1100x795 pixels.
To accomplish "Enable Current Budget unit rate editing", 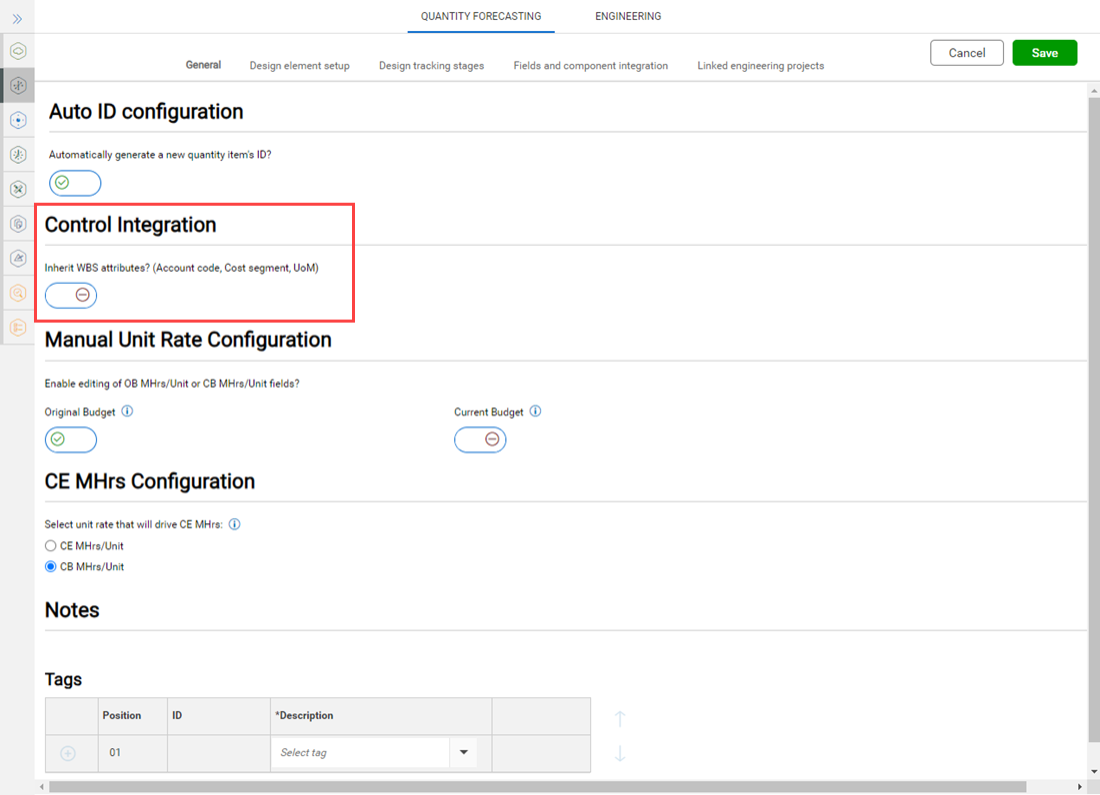I will coord(480,440).
